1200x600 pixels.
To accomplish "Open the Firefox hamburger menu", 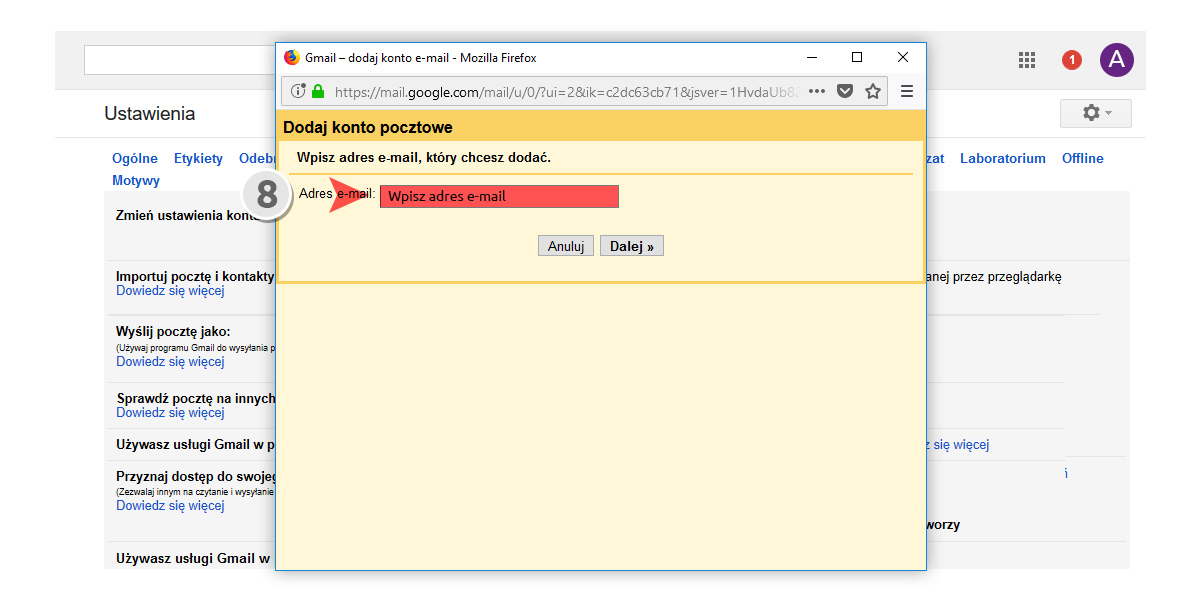I will (907, 91).
